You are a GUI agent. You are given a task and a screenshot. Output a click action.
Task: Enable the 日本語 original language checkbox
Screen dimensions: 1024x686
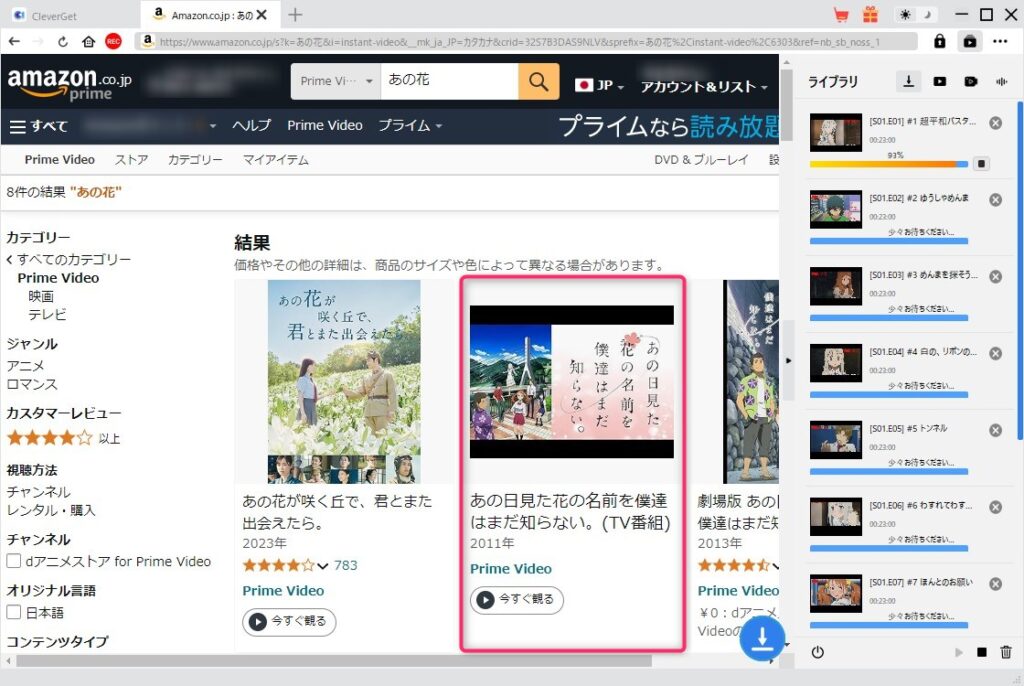point(14,612)
